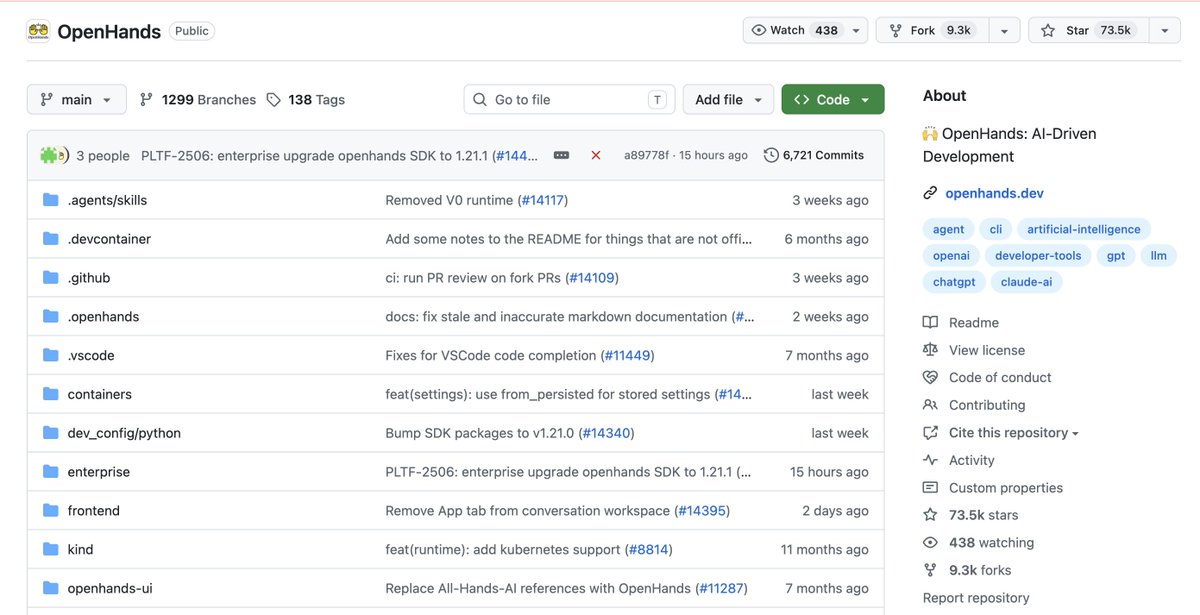The width and height of the screenshot is (1200, 615).
Task: Click the folder icon beside enterprise
Action: pos(51,472)
